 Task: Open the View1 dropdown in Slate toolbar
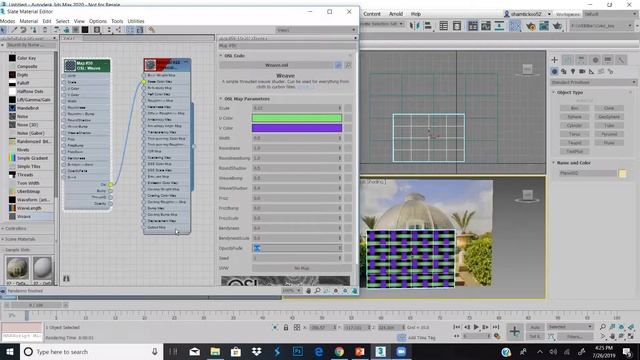tap(316, 30)
